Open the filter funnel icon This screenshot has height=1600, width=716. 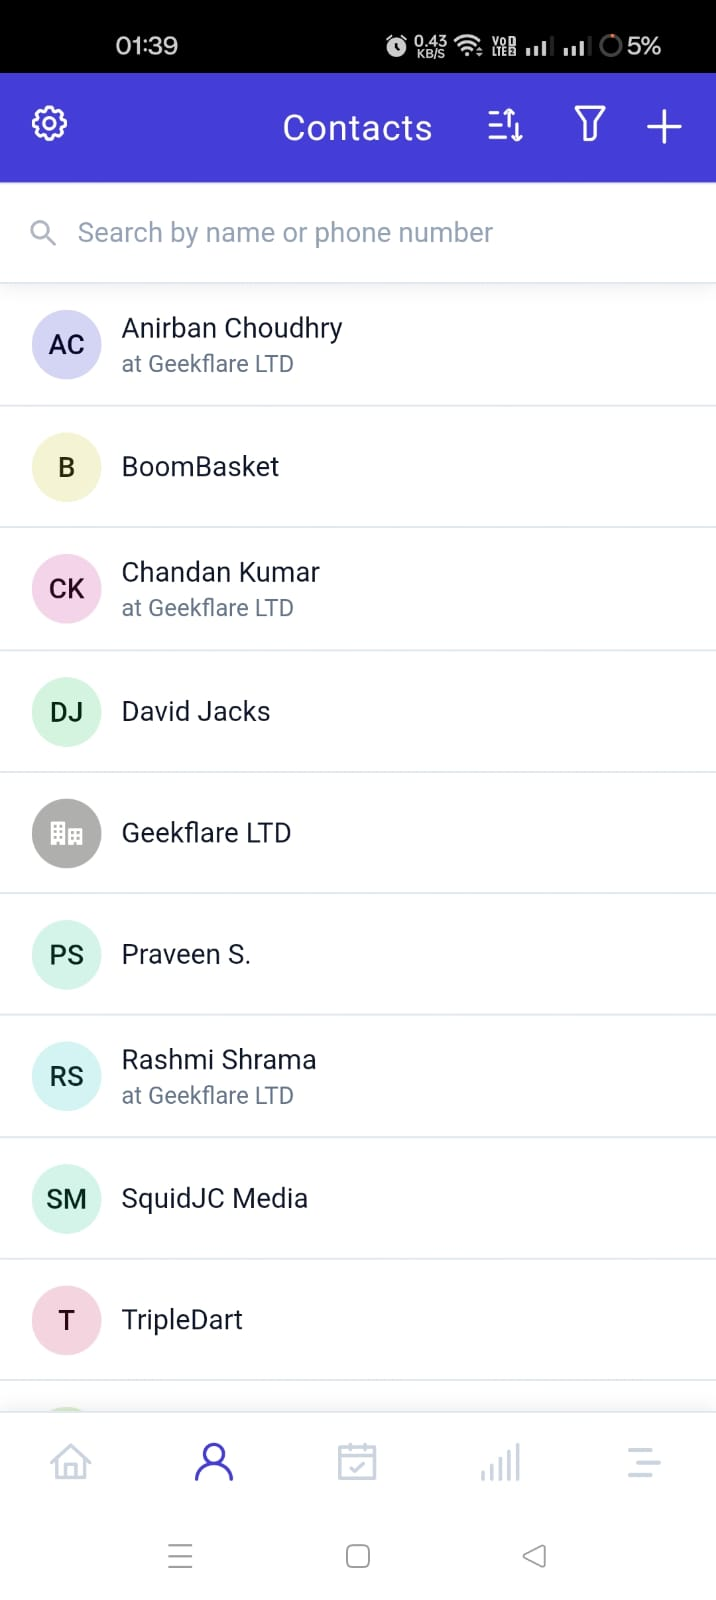[x=589, y=125]
